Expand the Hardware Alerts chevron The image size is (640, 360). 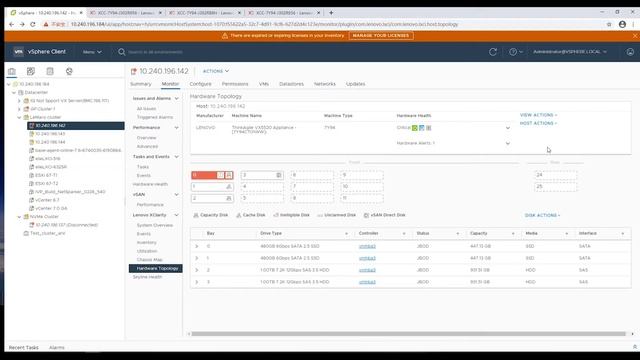click(508, 143)
